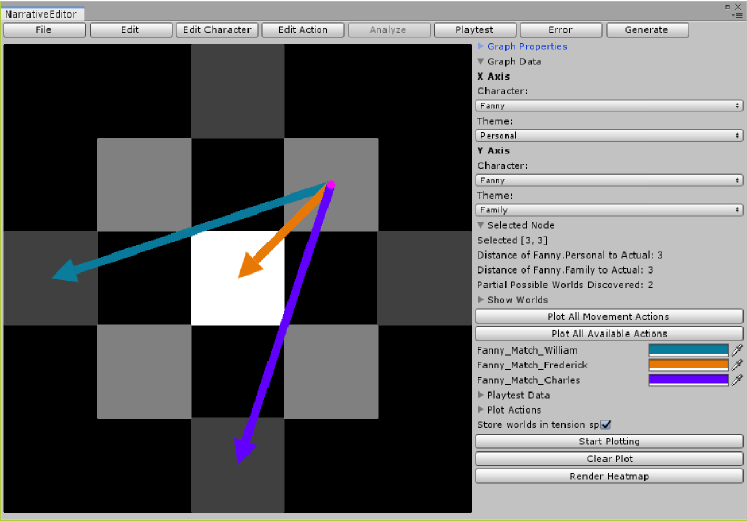Open X Axis Theme dropdown showing Personal
Screen dimensions: 747x521
point(609,135)
